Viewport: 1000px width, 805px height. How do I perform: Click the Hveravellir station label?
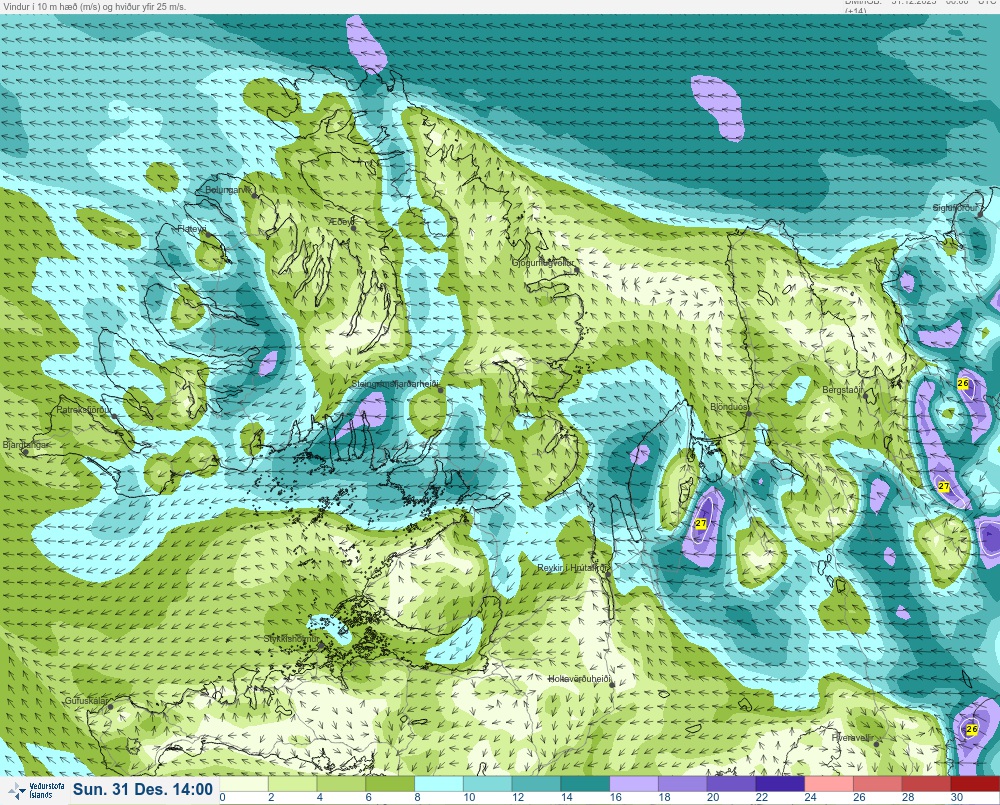[851, 737]
